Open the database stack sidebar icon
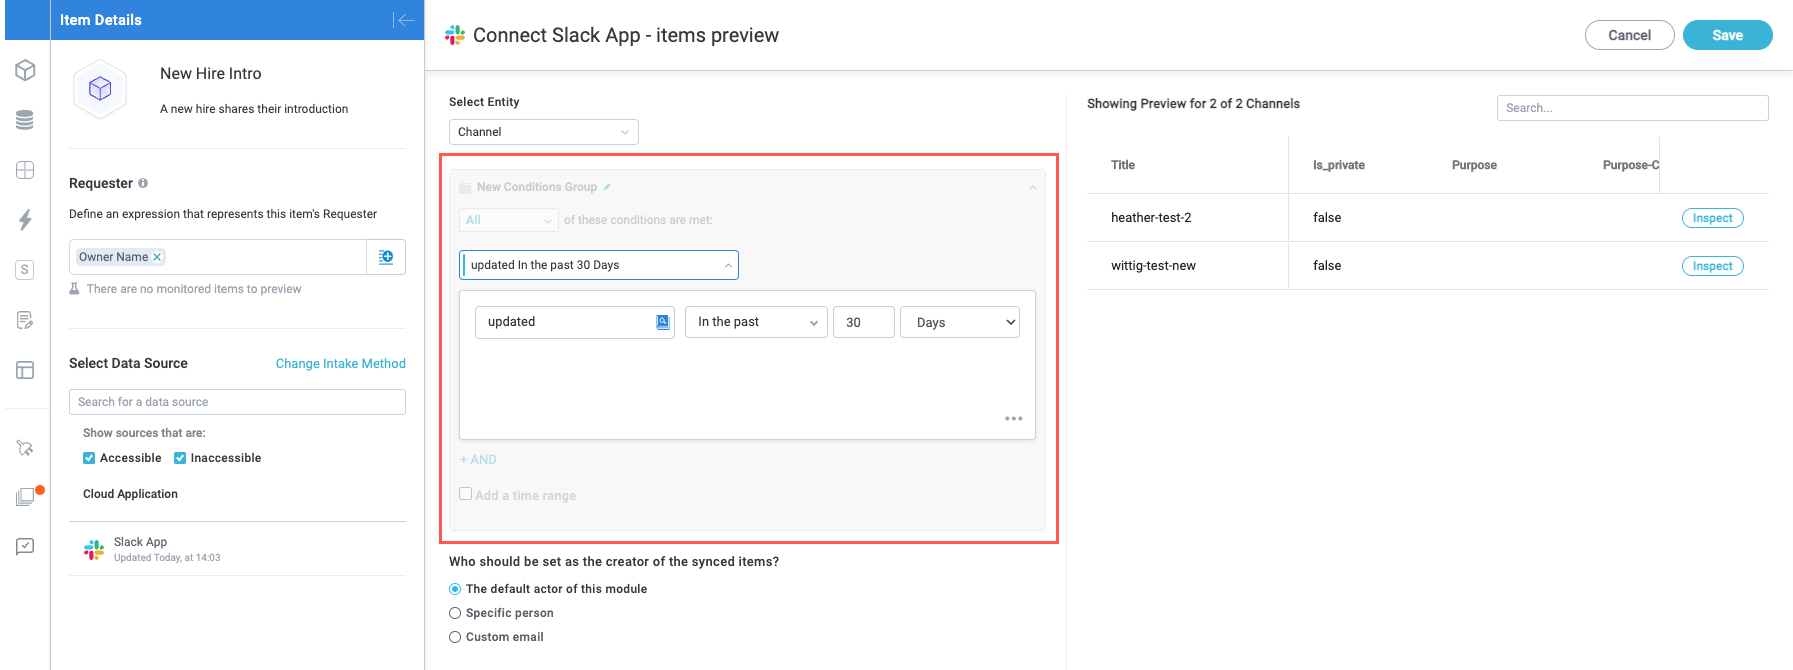This screenshot has height=670, width=1793. (26, 120)
